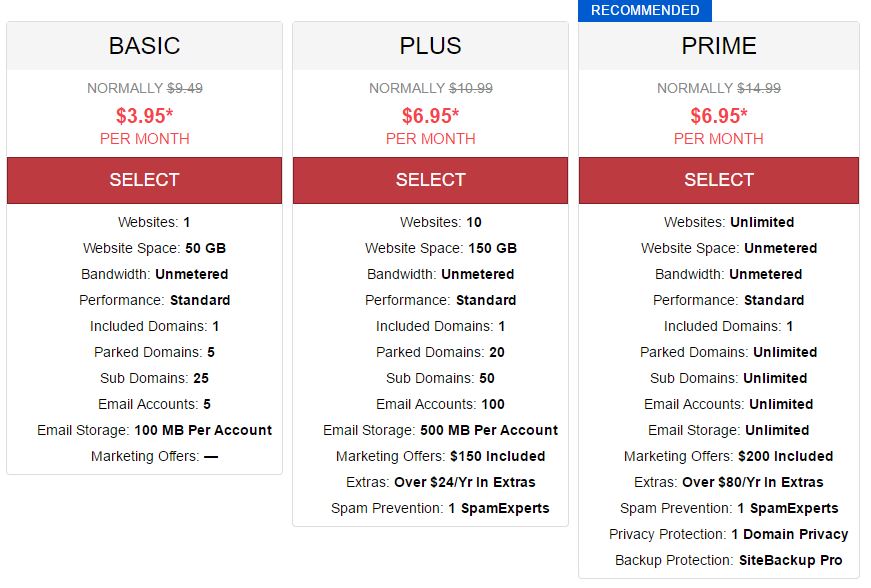Click the RECOMMENDED badge above Prime
This screenshot has height=588, width=871.
pos(645,11)
